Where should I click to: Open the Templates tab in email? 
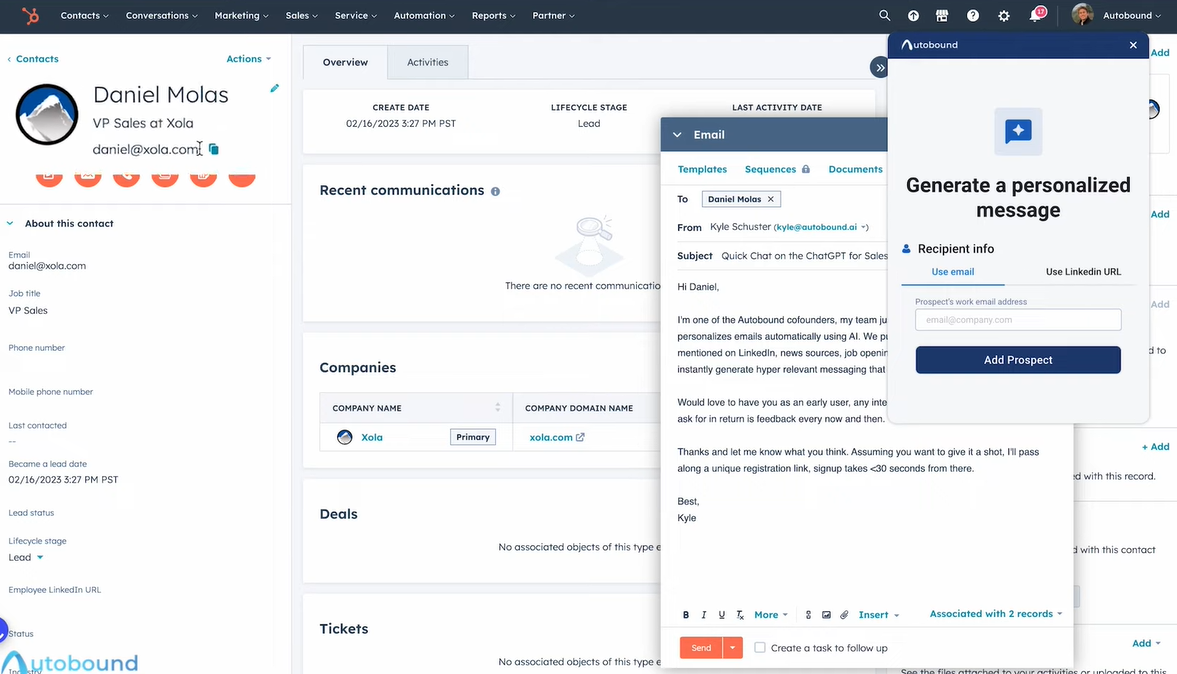click(702, 170)
